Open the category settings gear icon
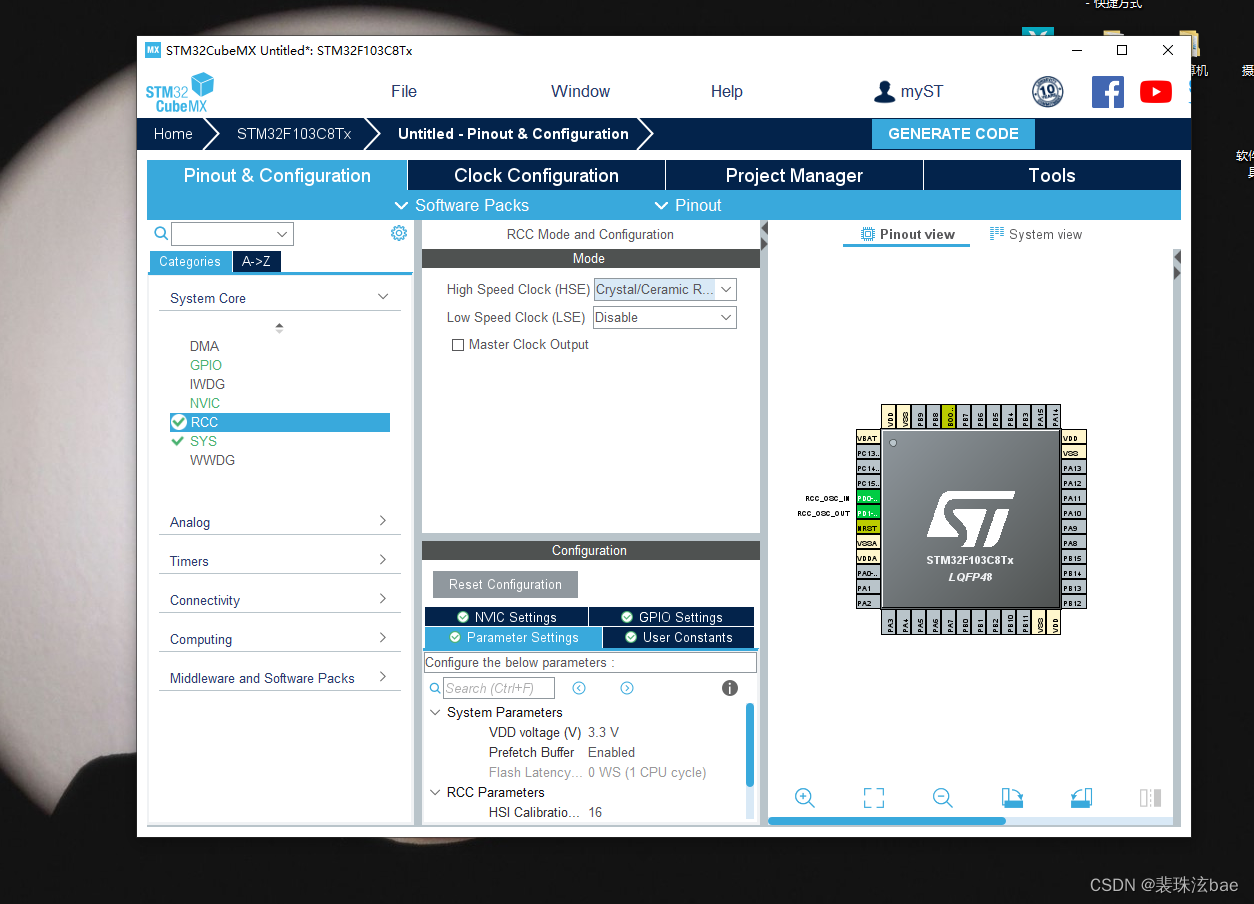The height and width of the screenshot is (904, 1254). [399, 233]
